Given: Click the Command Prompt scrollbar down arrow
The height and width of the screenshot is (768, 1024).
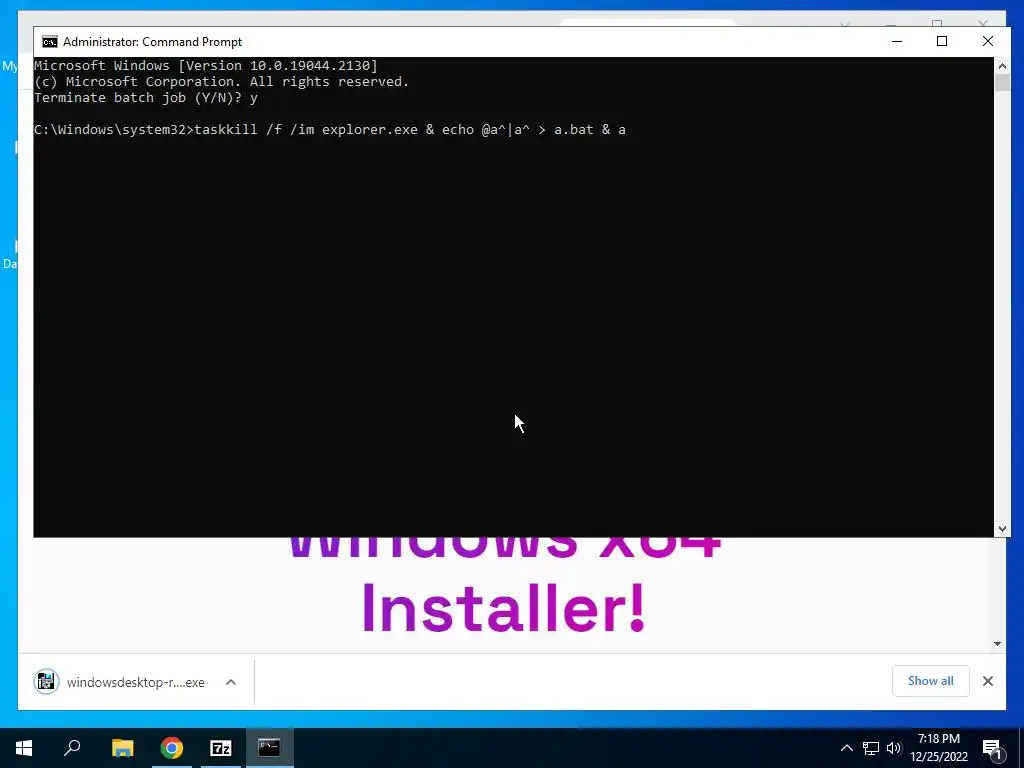Looking at the screenshot, I should point(1002,529).
